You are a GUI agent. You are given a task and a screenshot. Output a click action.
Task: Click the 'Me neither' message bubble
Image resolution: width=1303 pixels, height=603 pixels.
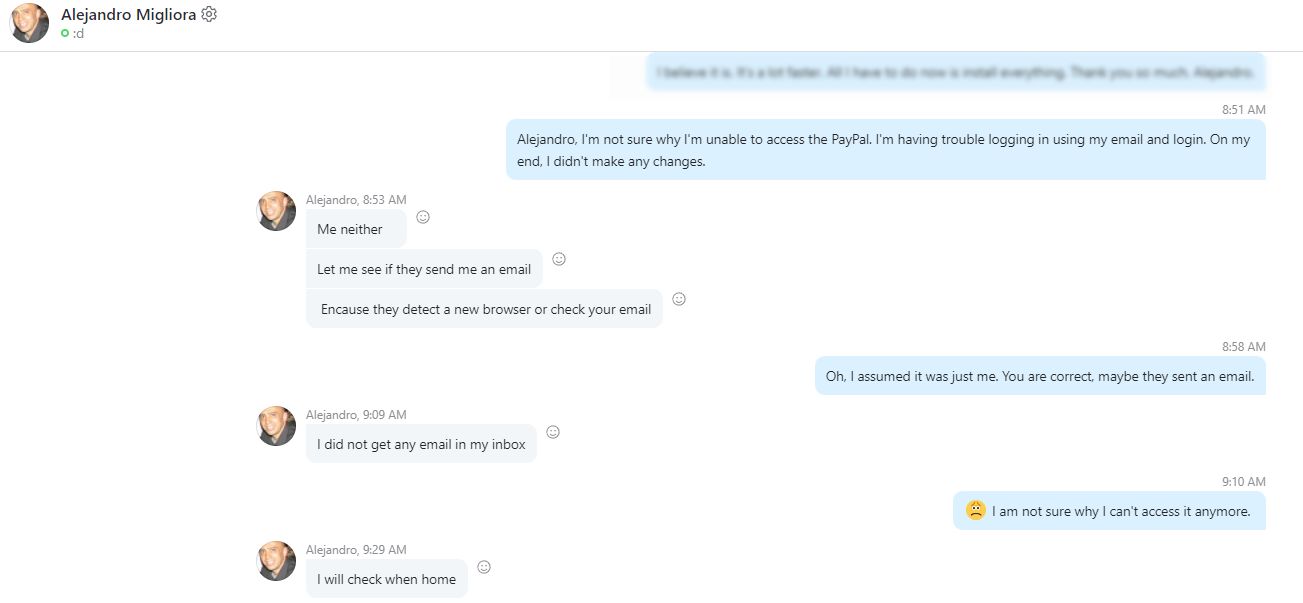click(x=351, y=229)
